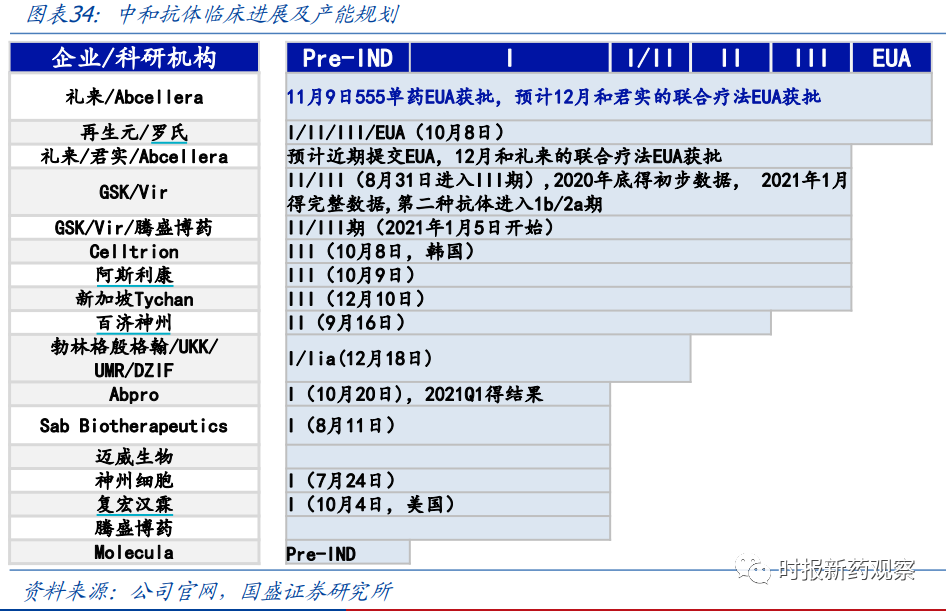The height and width of the screenshot is (611, 946).
Task: Click the 新加坡Tychan company cell
Action: click(x=134, y=299)
